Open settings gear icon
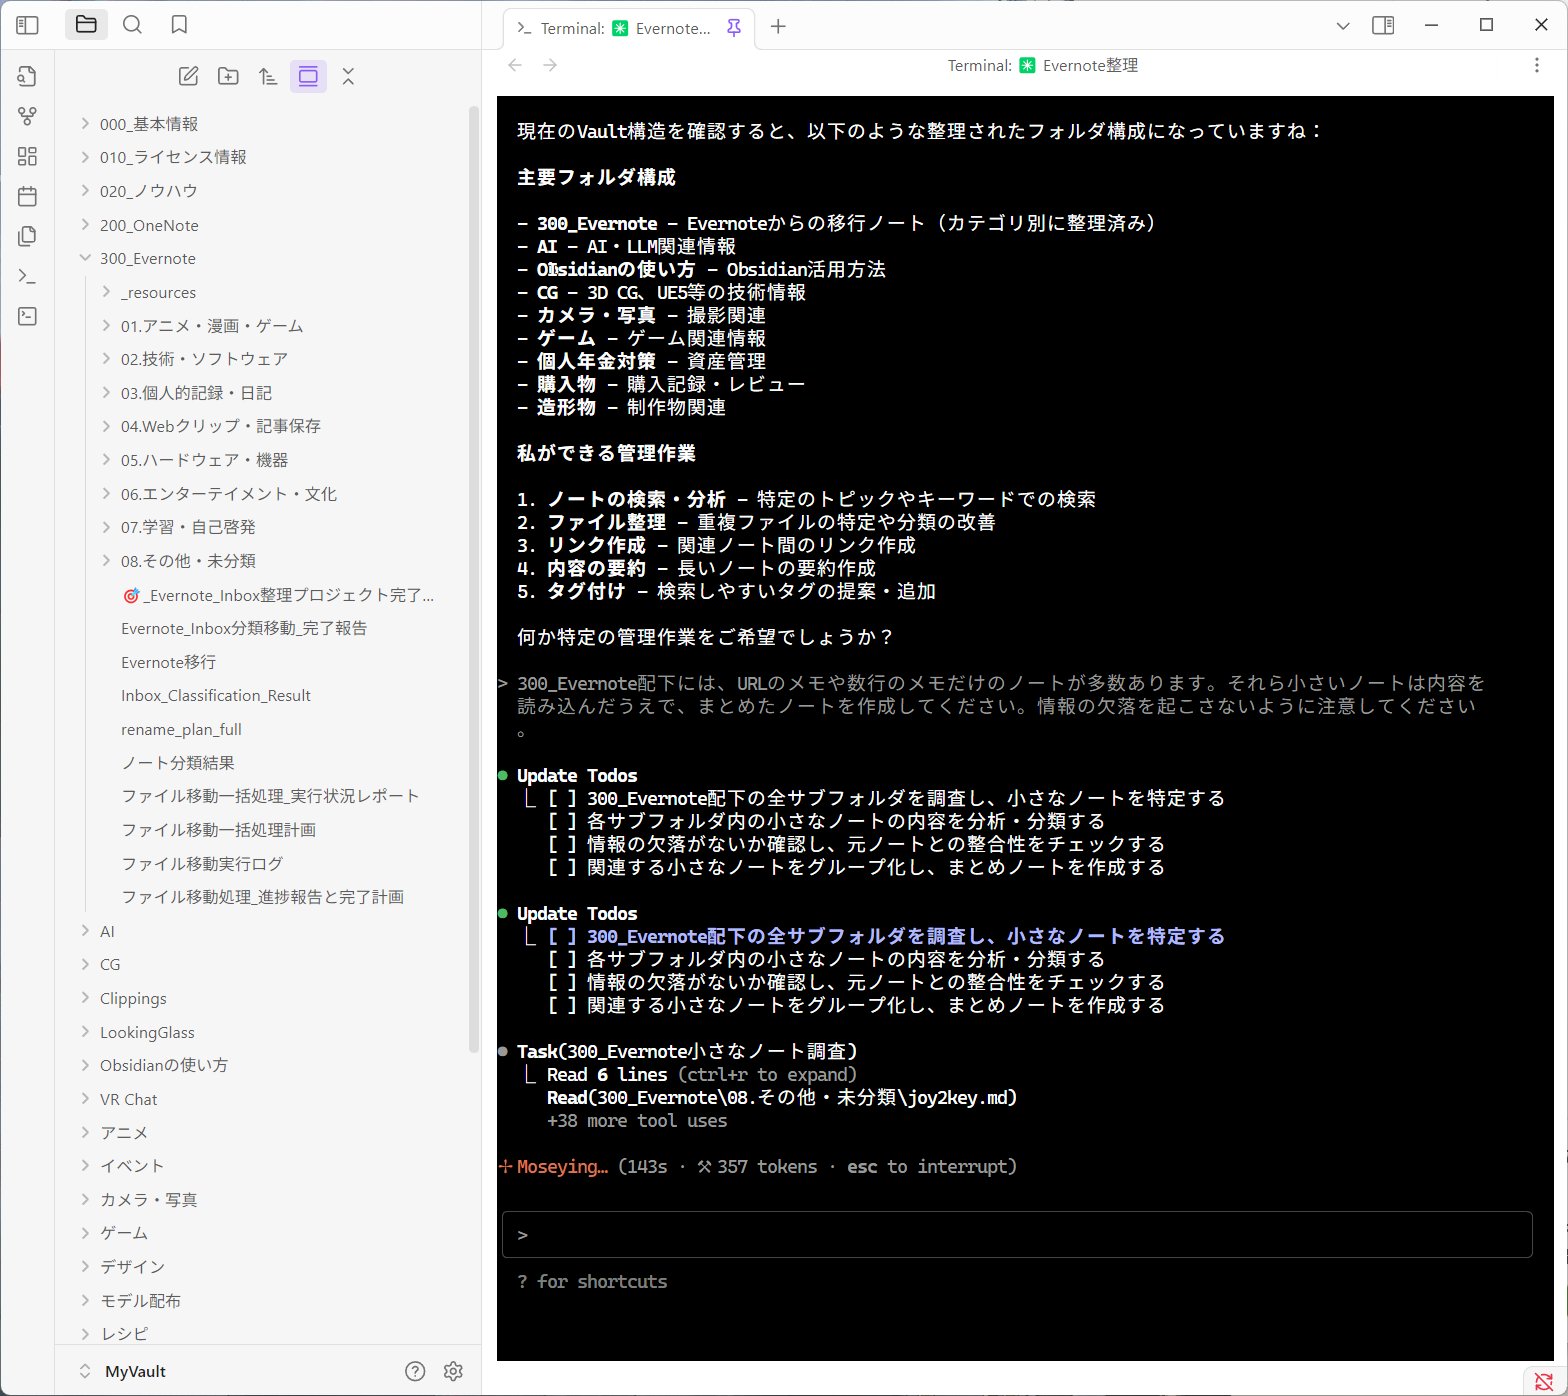The height and width of the screenshot is (1396, 1568). pos(453,1371)
